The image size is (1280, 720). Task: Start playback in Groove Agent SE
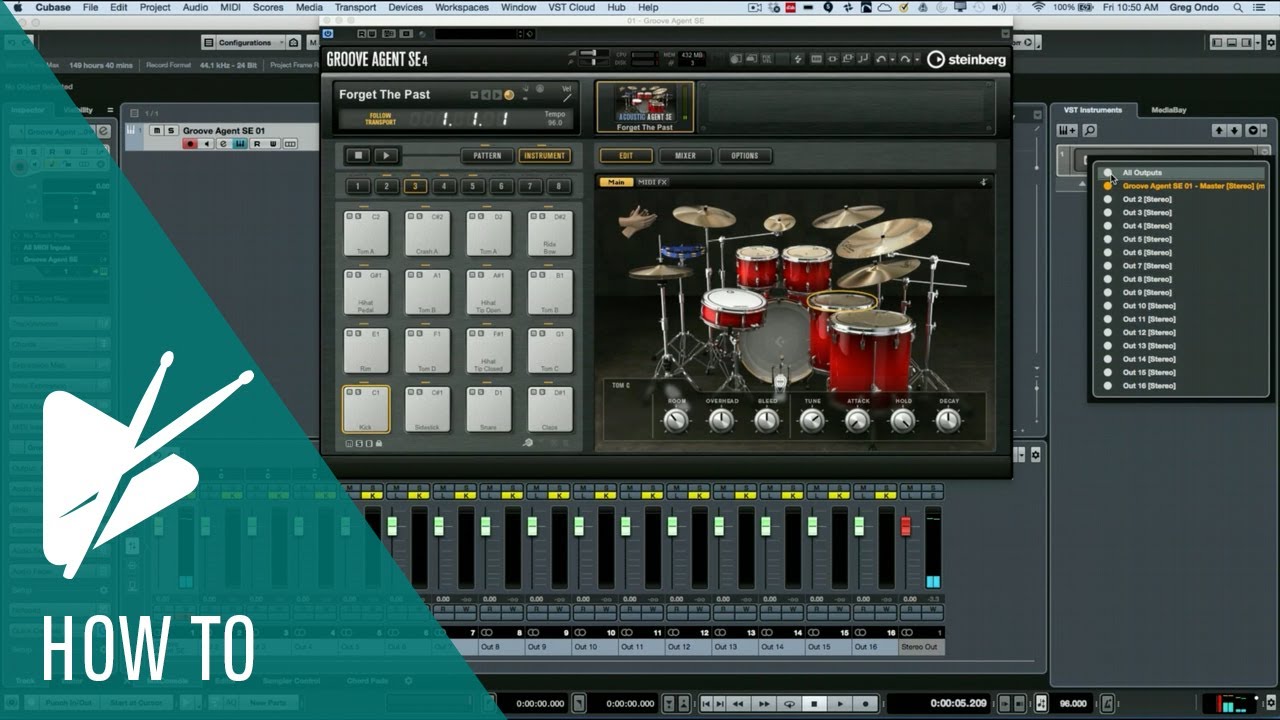[387, 155]
